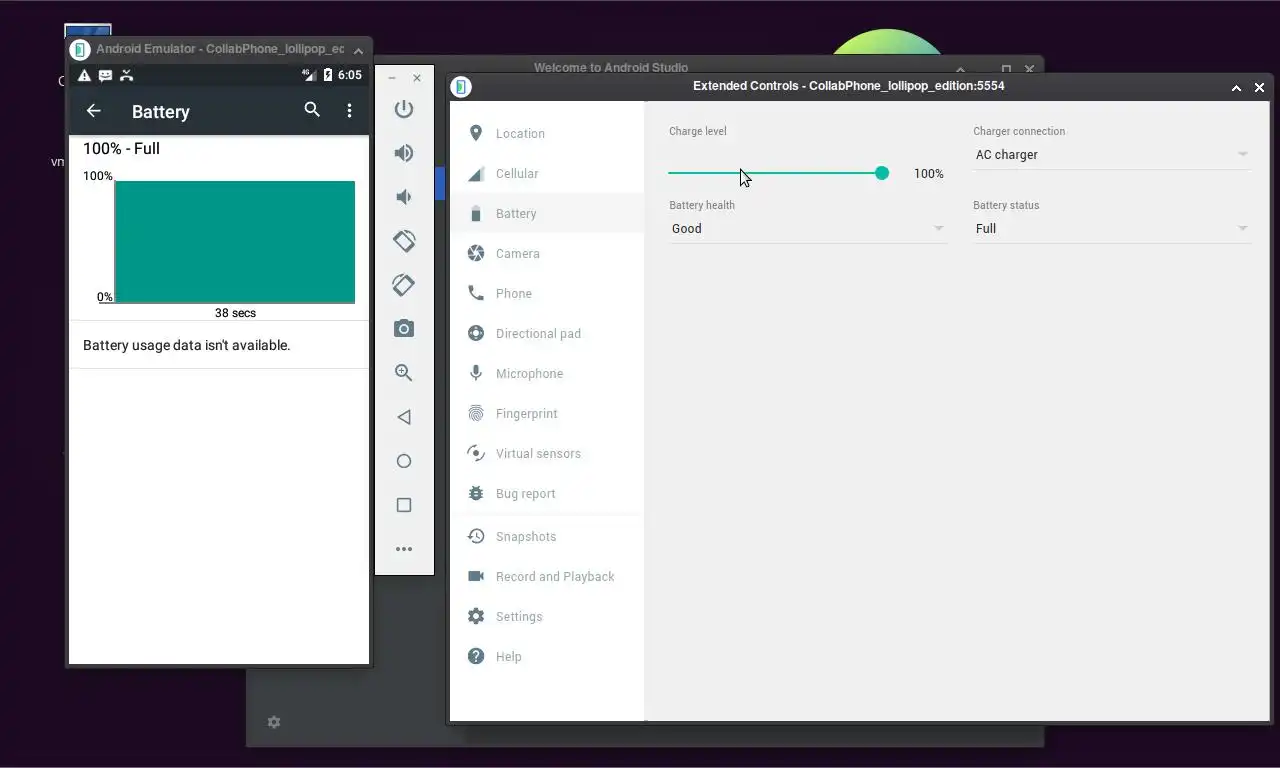The height and width of the screenshot is (768, 1280).
Task: Open the Bug report section
Action: 547,493
